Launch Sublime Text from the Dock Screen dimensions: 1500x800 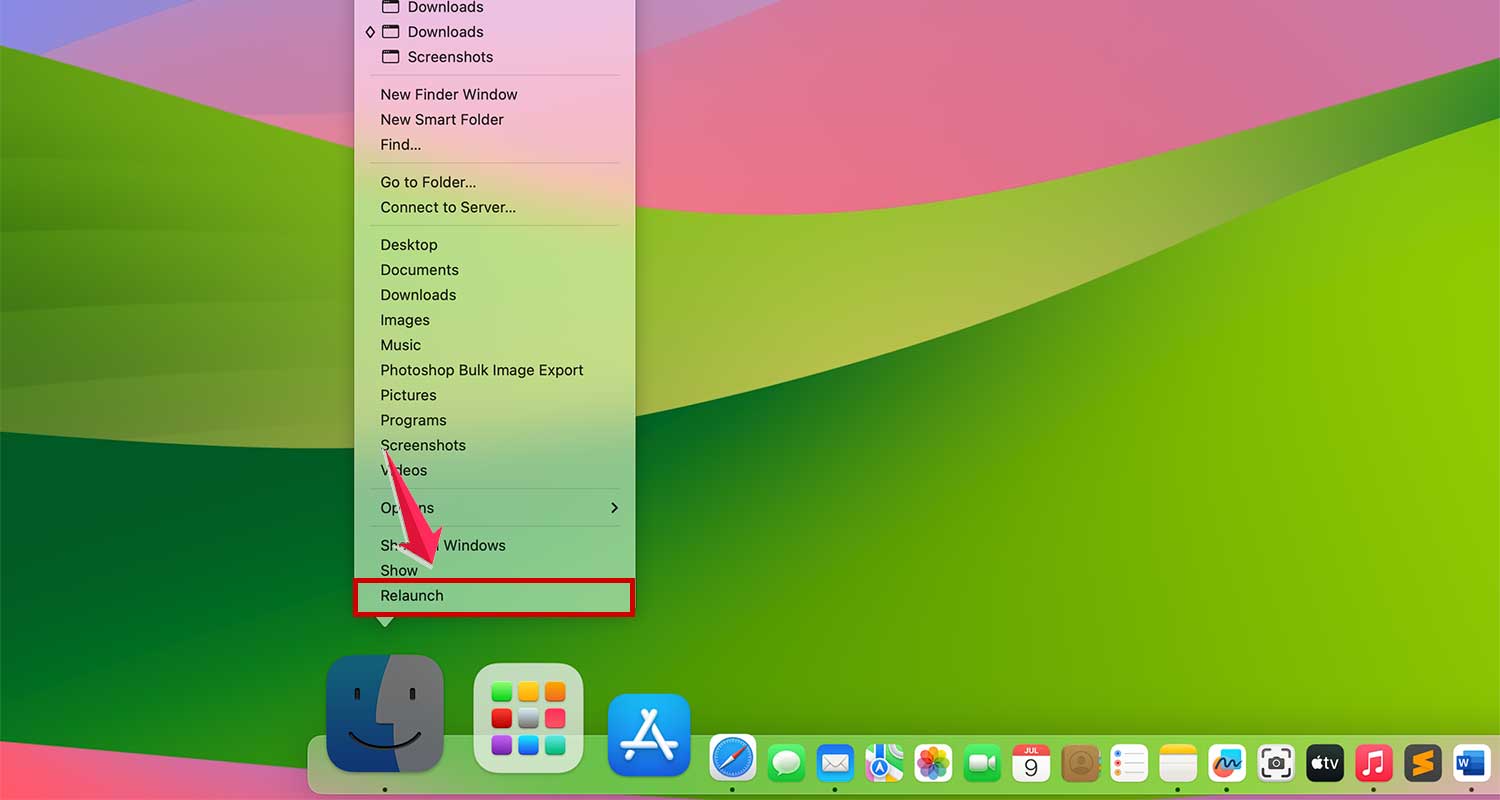click(x=1422, y=763)
